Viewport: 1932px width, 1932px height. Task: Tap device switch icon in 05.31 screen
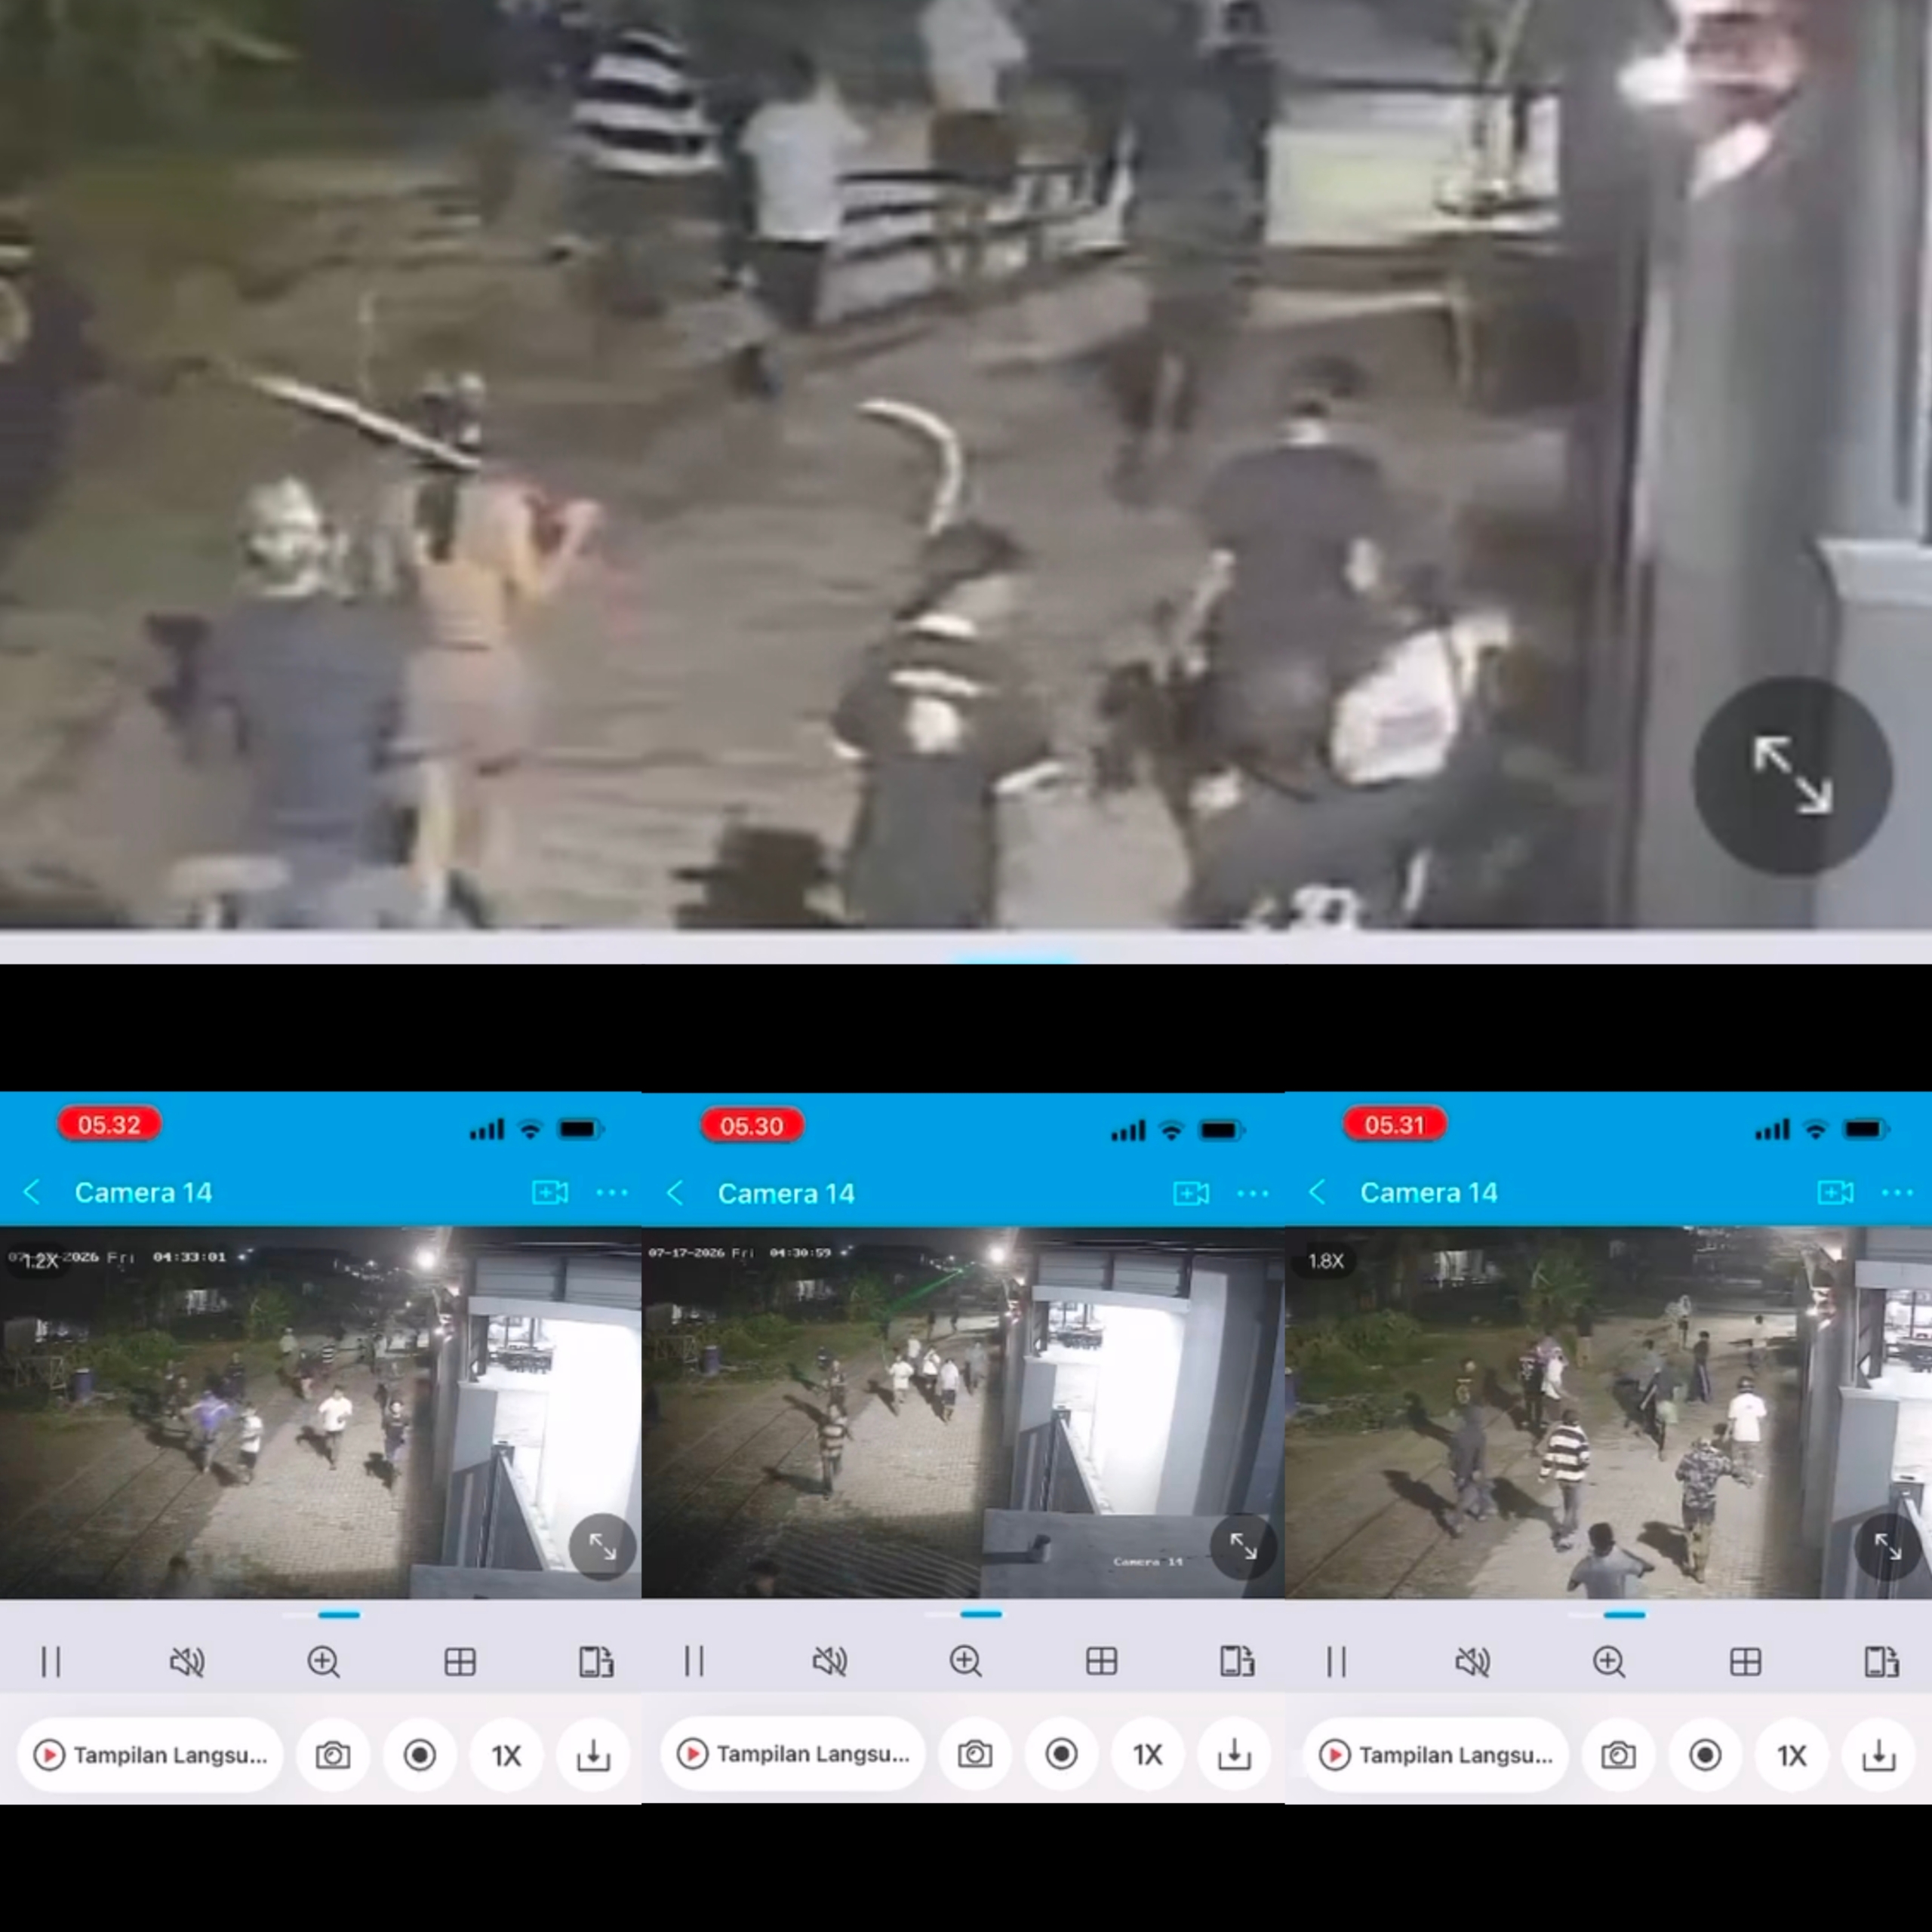(1882, 1662)
